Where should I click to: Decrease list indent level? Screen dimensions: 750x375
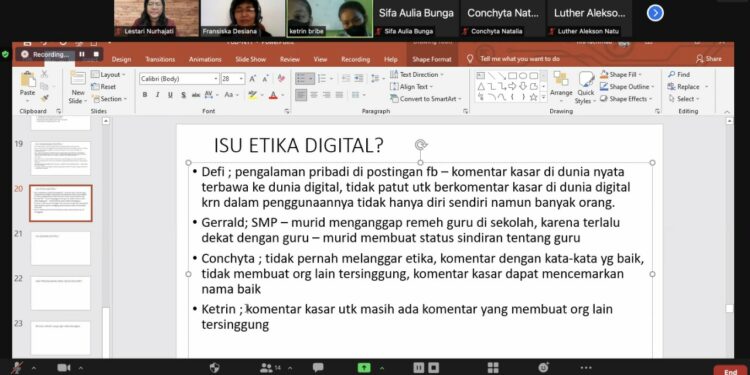pyautogui.click(x=346, y=78)
